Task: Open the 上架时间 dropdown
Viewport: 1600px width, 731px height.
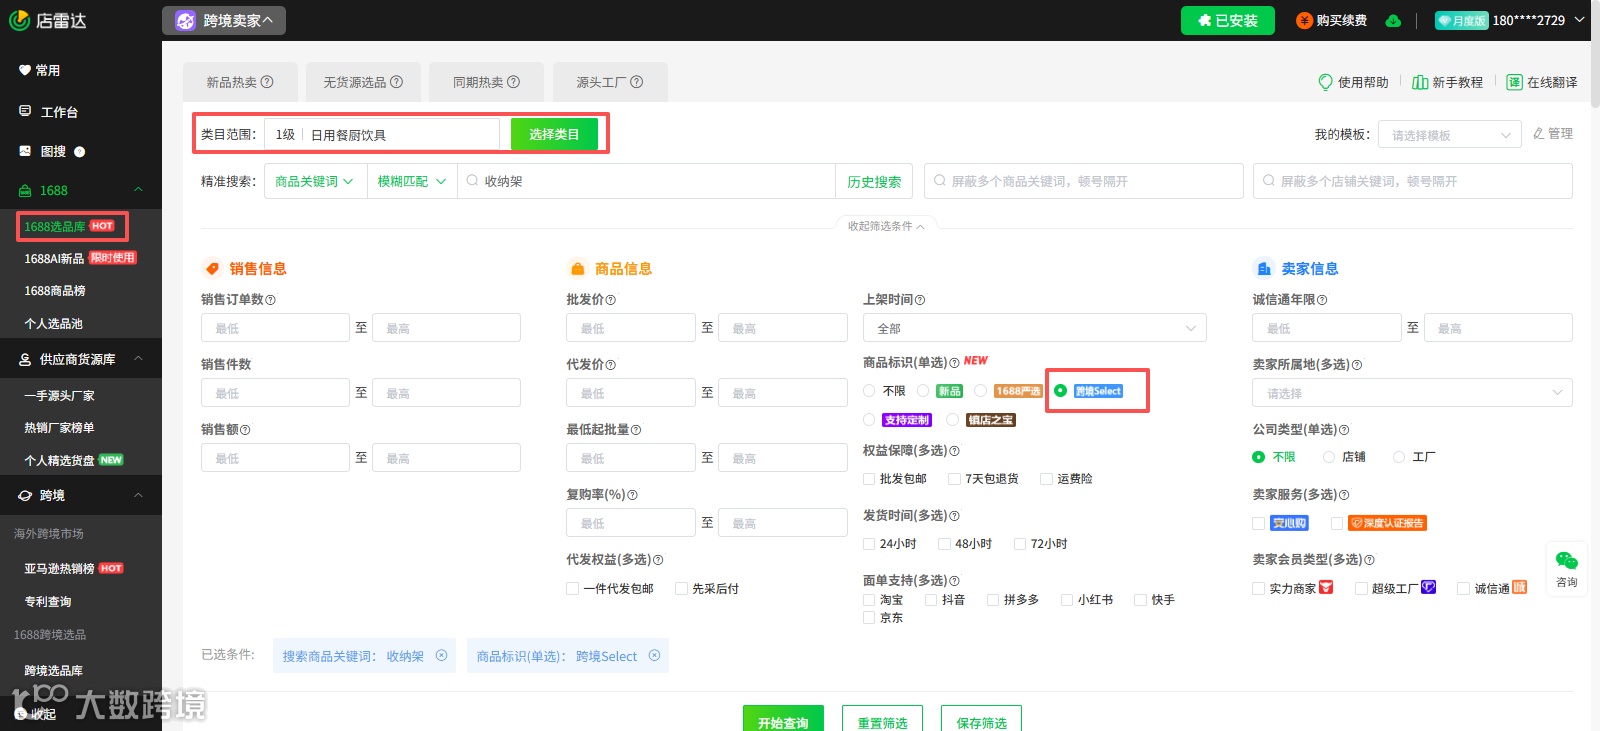Action: click(x=1035, y=328)
